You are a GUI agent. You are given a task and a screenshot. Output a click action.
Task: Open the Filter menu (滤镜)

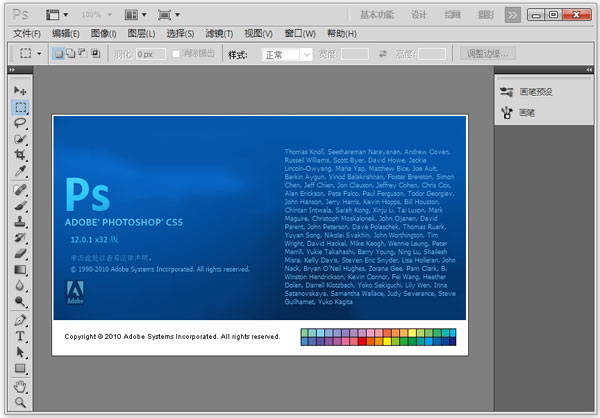tap(219, 34)
